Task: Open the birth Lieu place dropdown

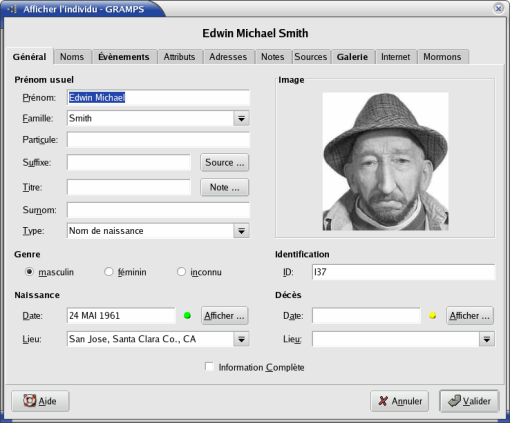Action: point(241,339)
